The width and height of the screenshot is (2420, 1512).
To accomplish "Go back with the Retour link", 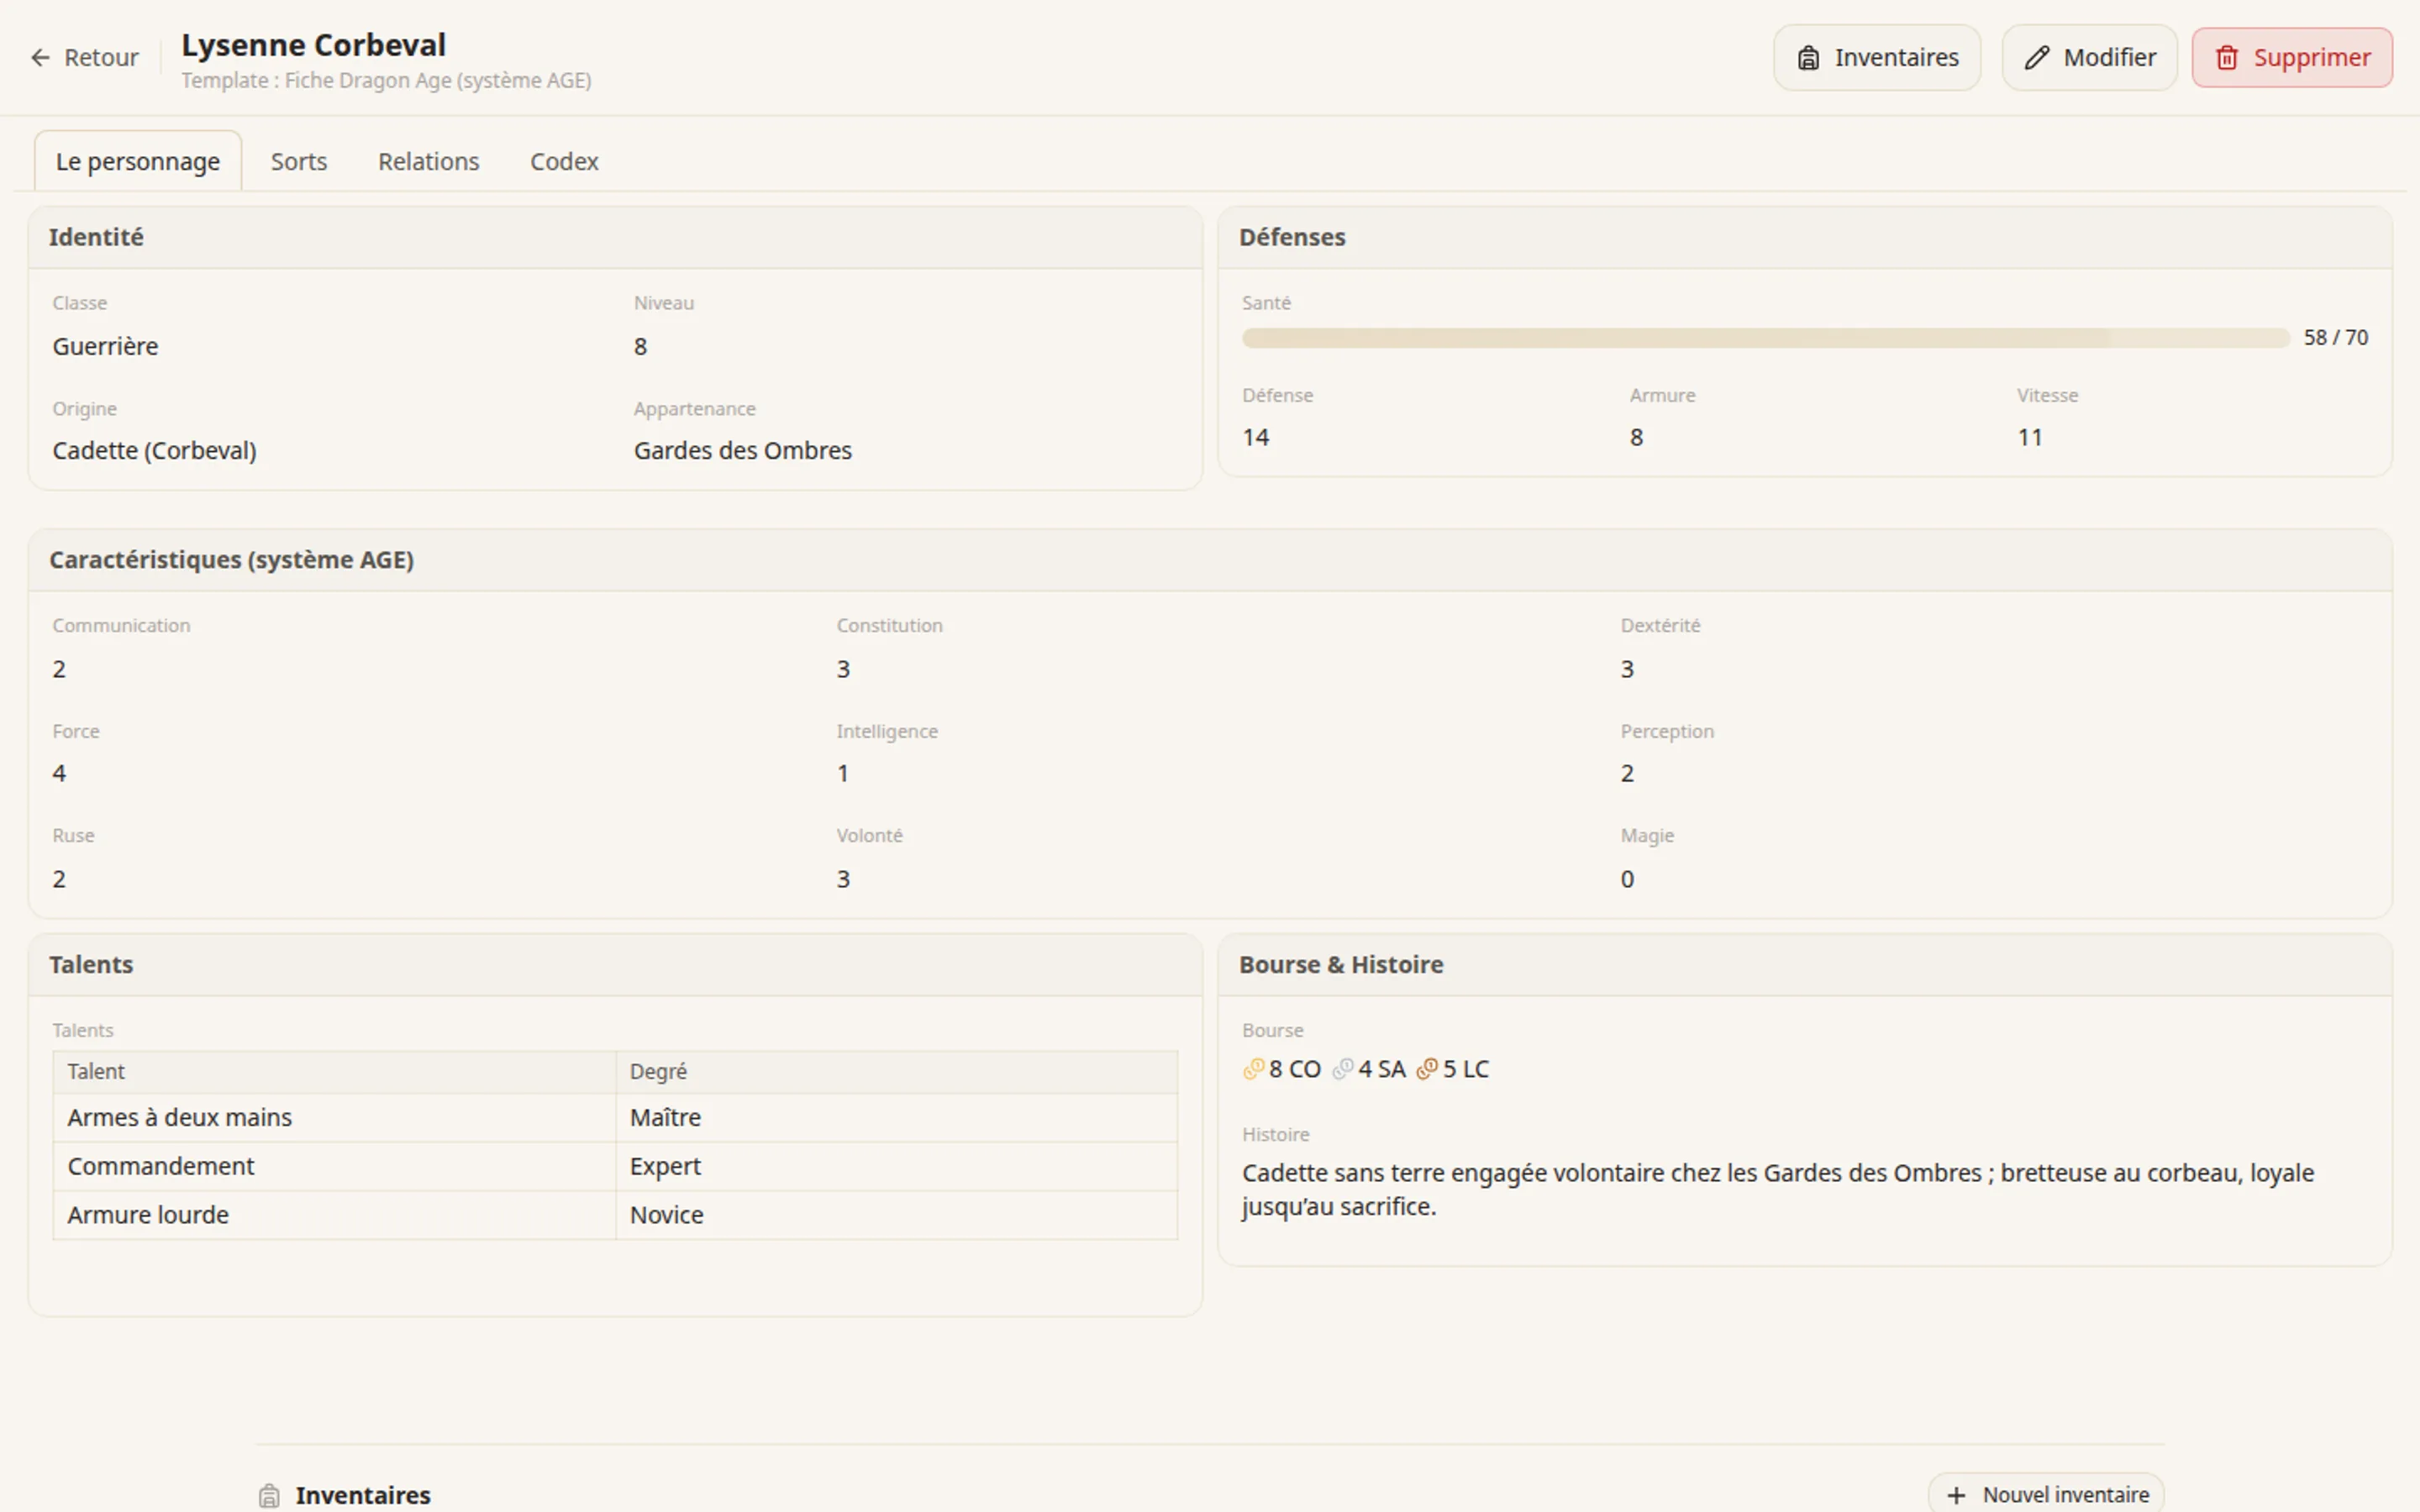I will 85,58.
